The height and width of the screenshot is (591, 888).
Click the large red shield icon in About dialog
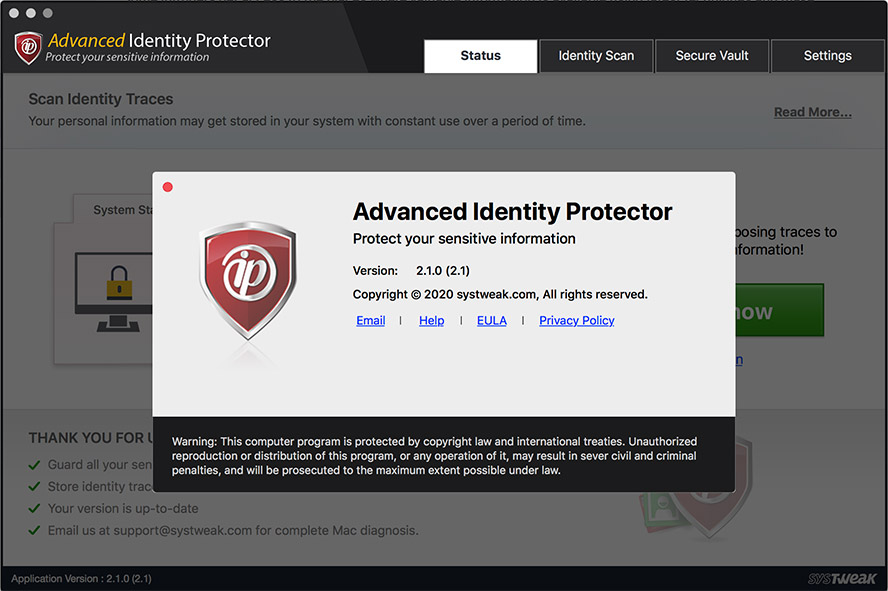point(247,280)
